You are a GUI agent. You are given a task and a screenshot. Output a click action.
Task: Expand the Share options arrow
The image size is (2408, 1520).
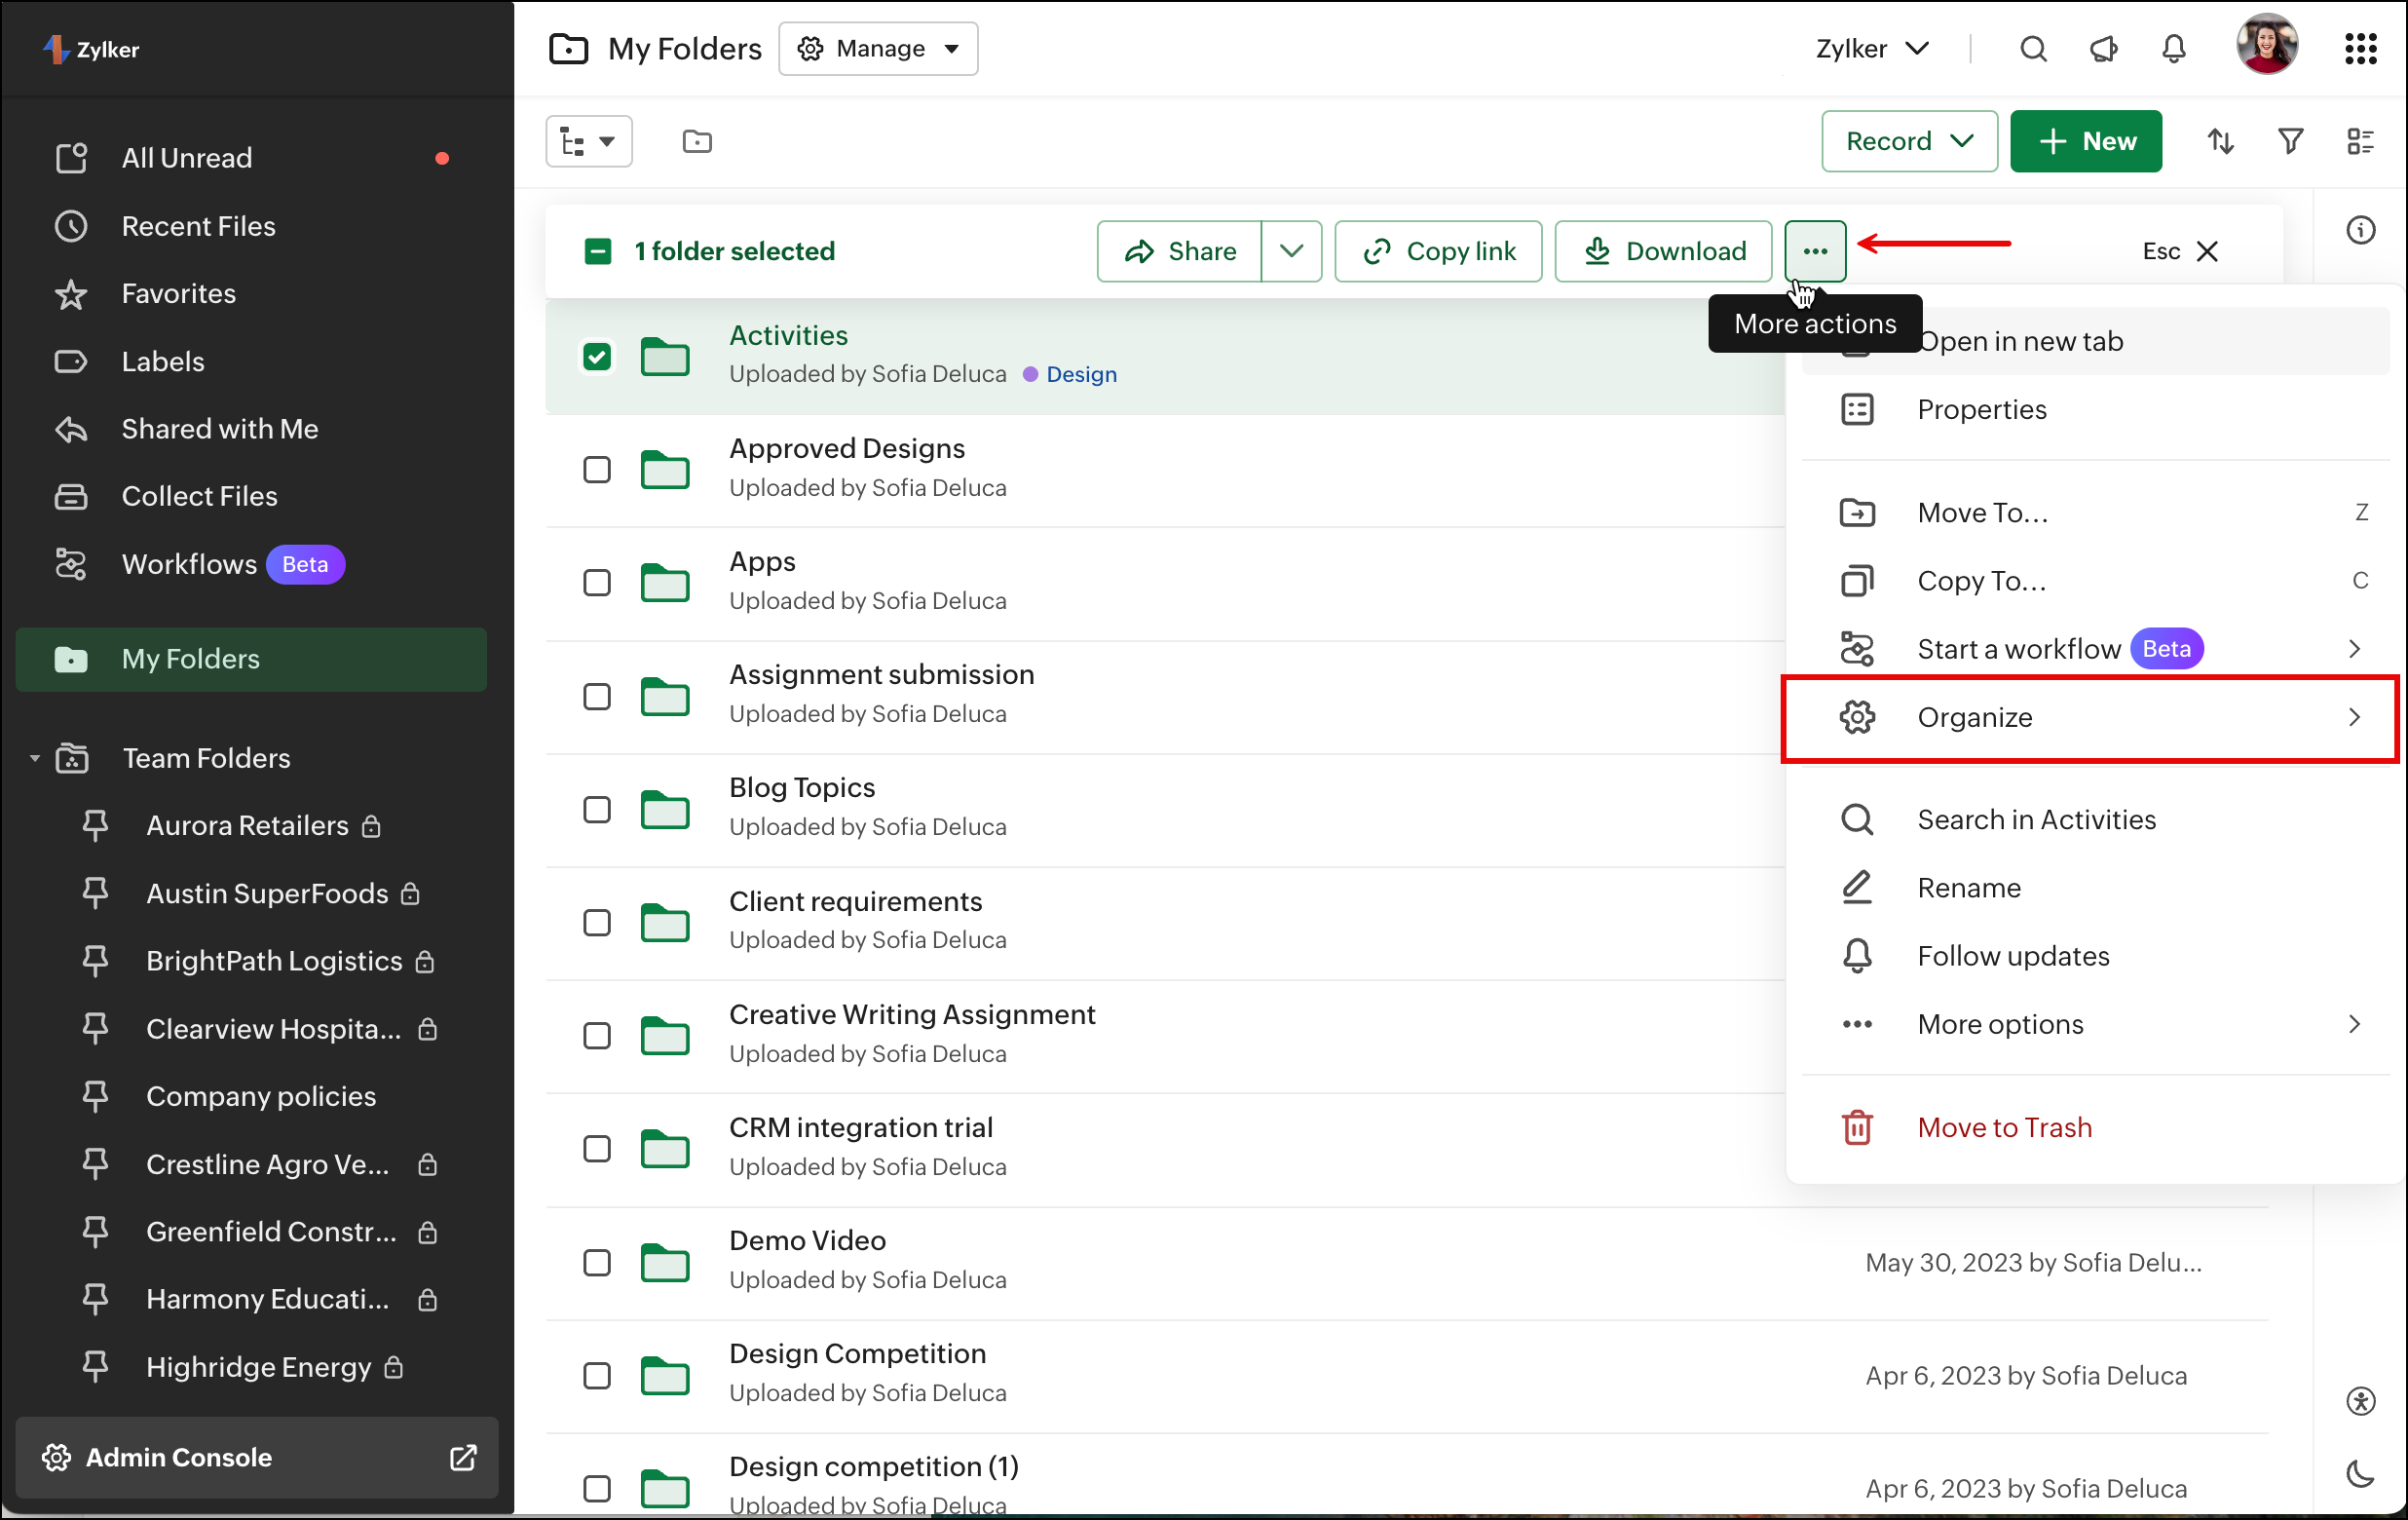point(1291,251)
